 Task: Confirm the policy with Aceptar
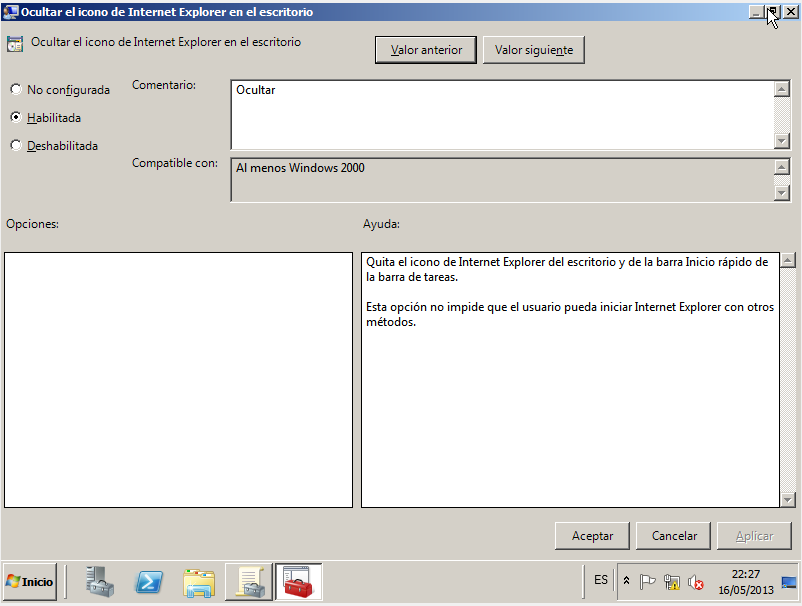tap(592, 536)
